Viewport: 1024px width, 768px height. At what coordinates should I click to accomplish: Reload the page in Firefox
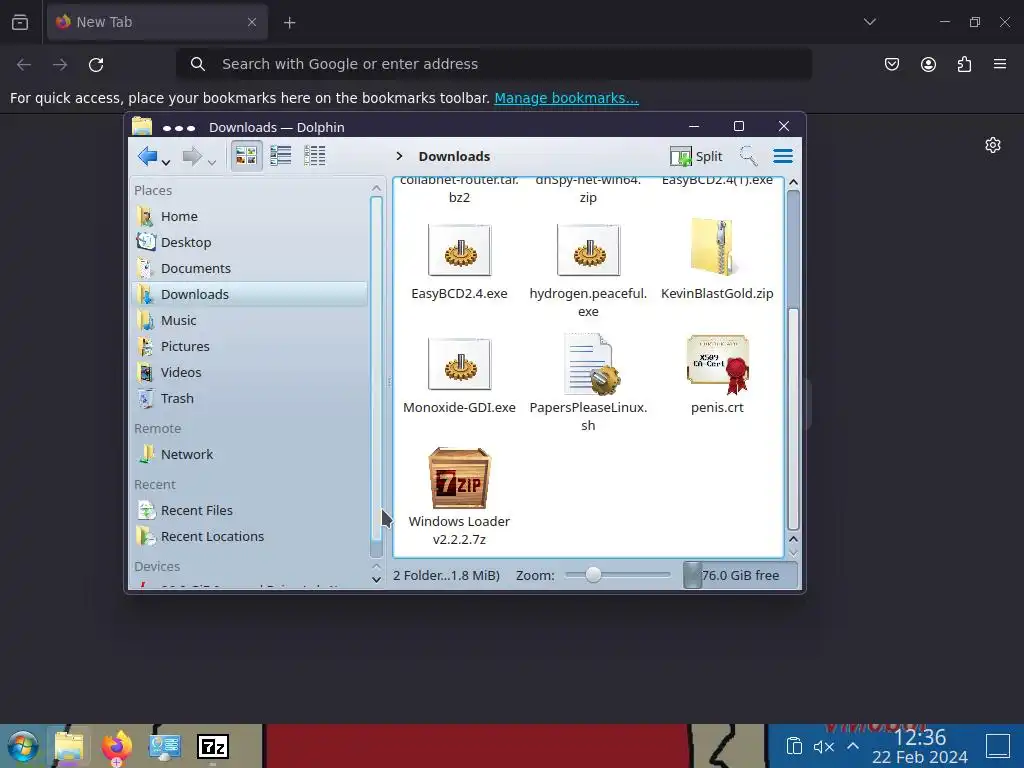96,65
